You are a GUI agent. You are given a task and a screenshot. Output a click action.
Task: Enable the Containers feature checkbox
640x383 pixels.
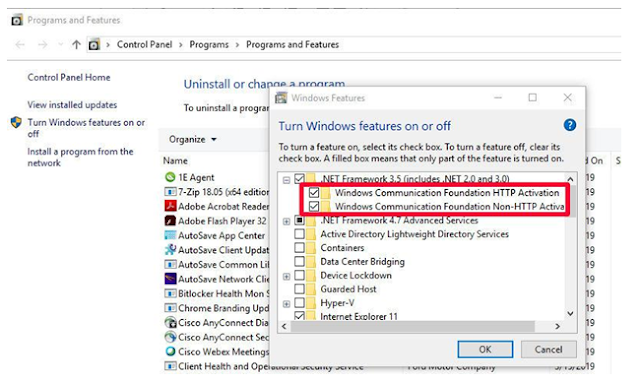tap(299, 247)
